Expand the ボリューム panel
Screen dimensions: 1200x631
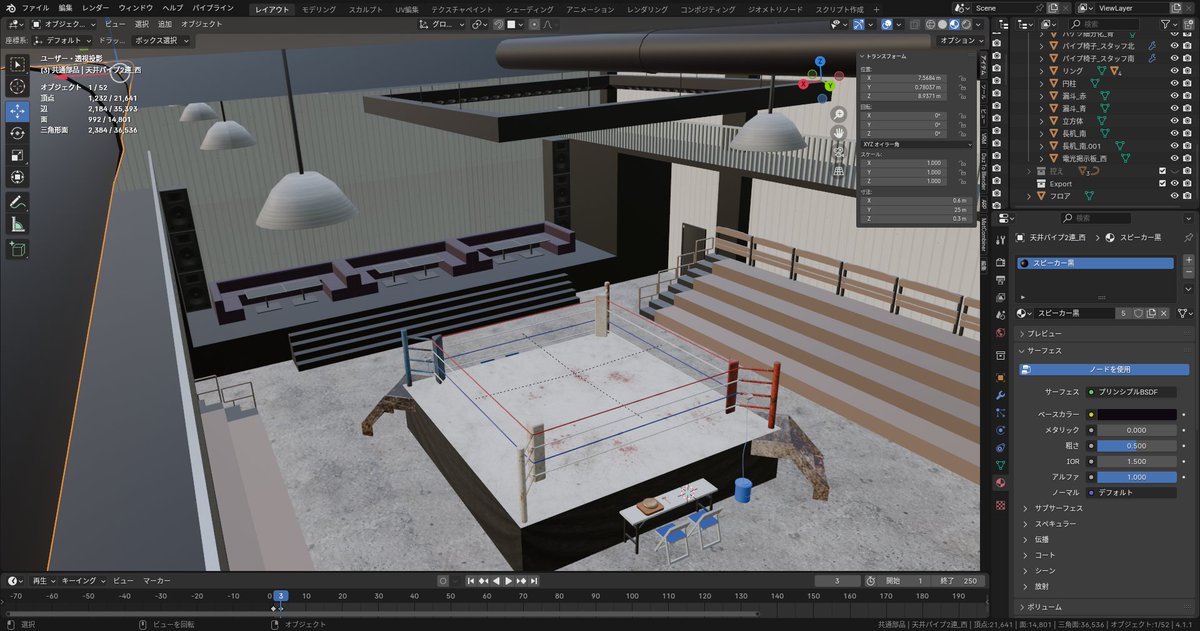1021,607
